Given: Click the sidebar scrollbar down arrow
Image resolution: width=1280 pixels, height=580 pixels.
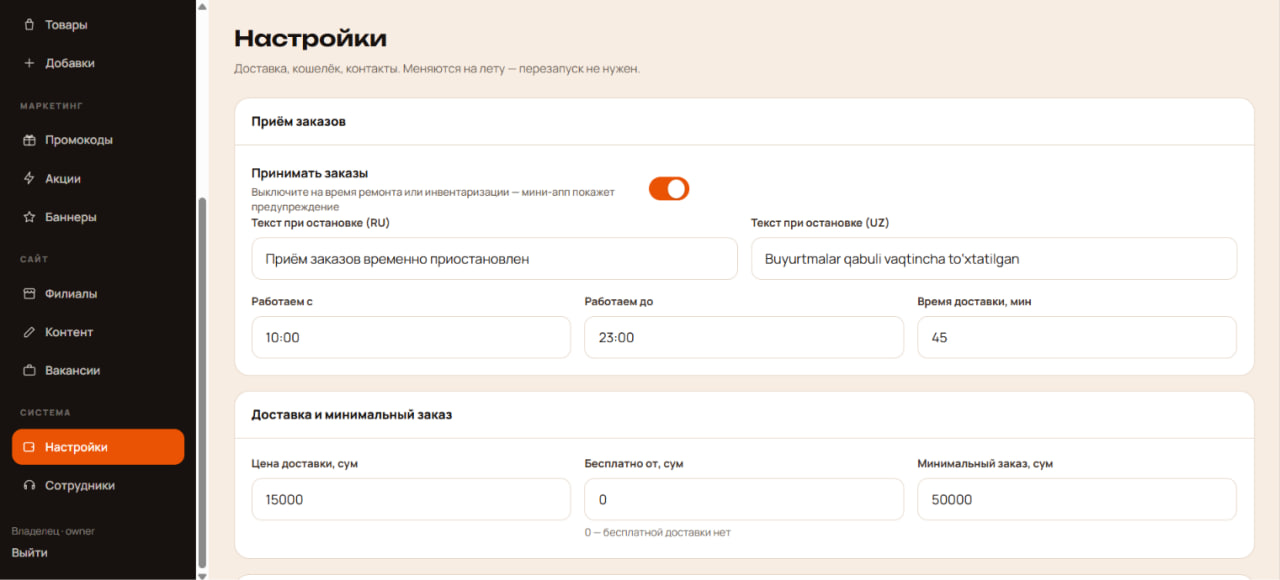Looking at the screenshot, I should (203, 575).
